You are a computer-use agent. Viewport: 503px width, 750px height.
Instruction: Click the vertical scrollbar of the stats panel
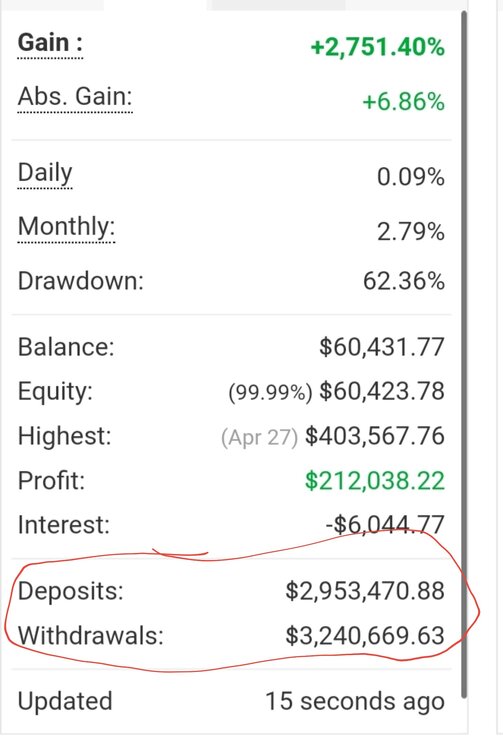(x=464, y=354)
